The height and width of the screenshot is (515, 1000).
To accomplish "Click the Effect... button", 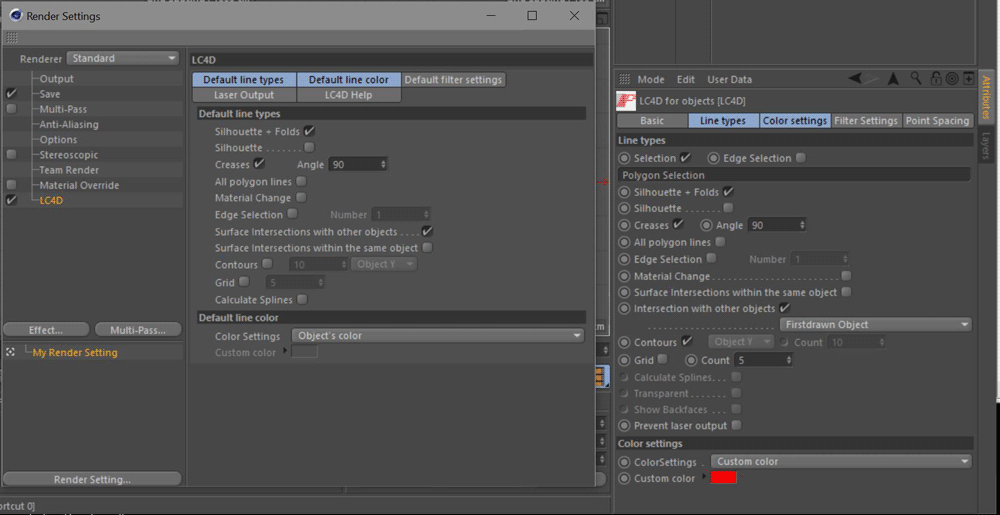I will click(x=45, y=329).
